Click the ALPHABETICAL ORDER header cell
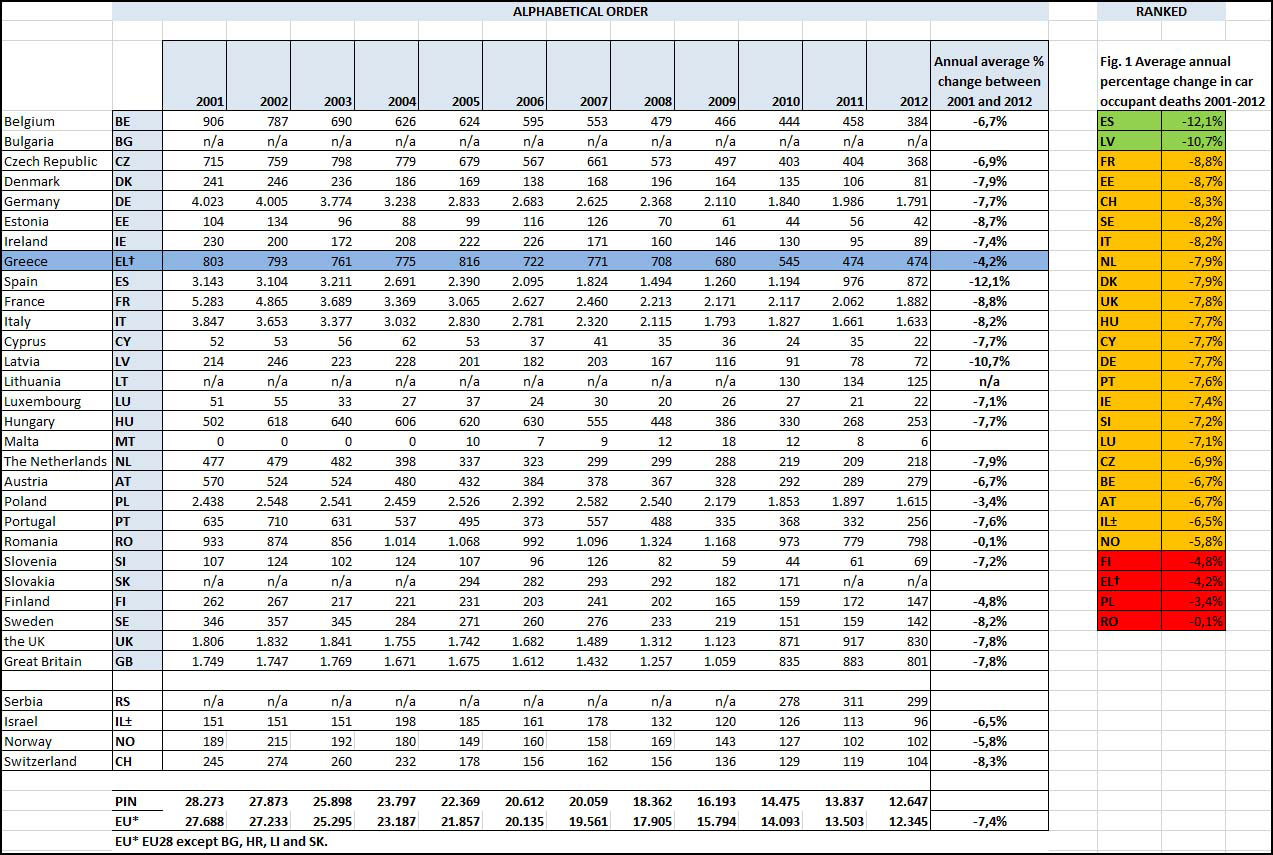 [580, 11]
